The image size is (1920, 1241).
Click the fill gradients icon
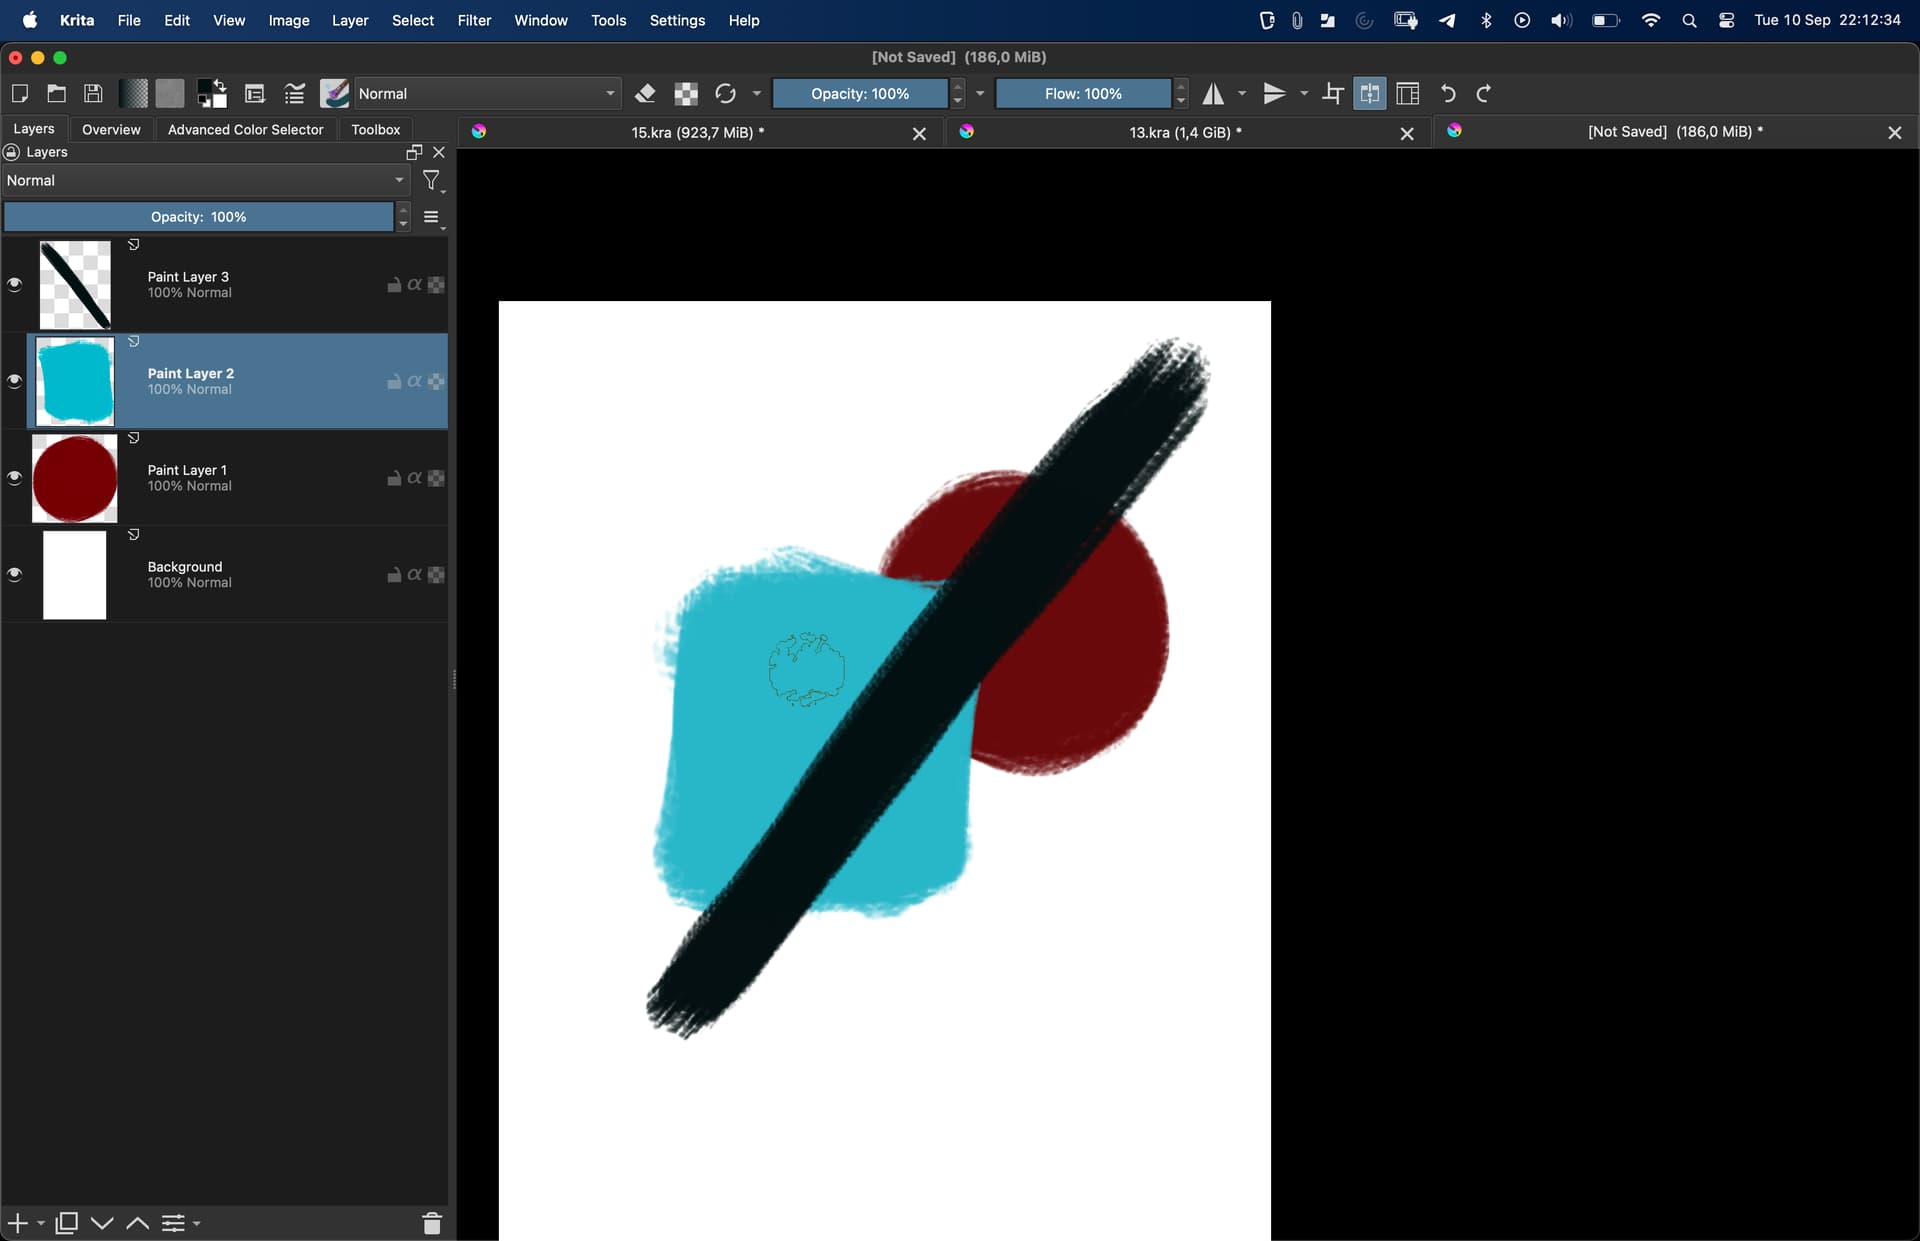click(x=133, y=94)
